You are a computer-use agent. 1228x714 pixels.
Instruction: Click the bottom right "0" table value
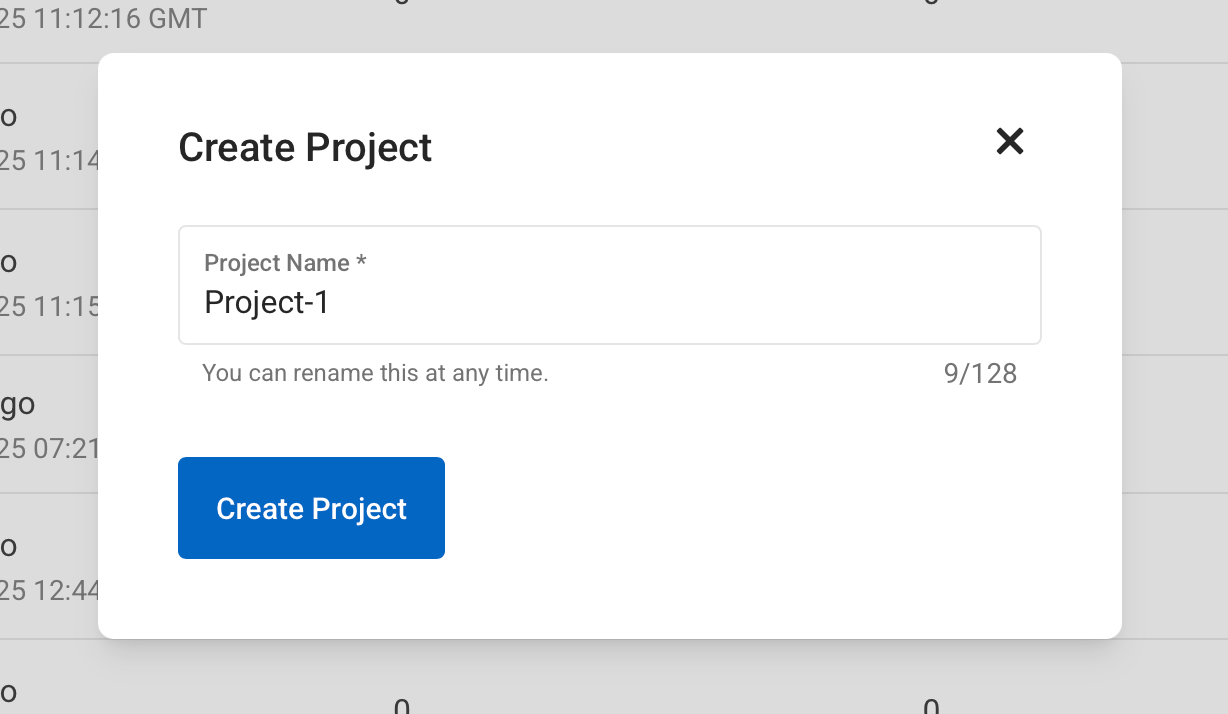pos(931,706)
